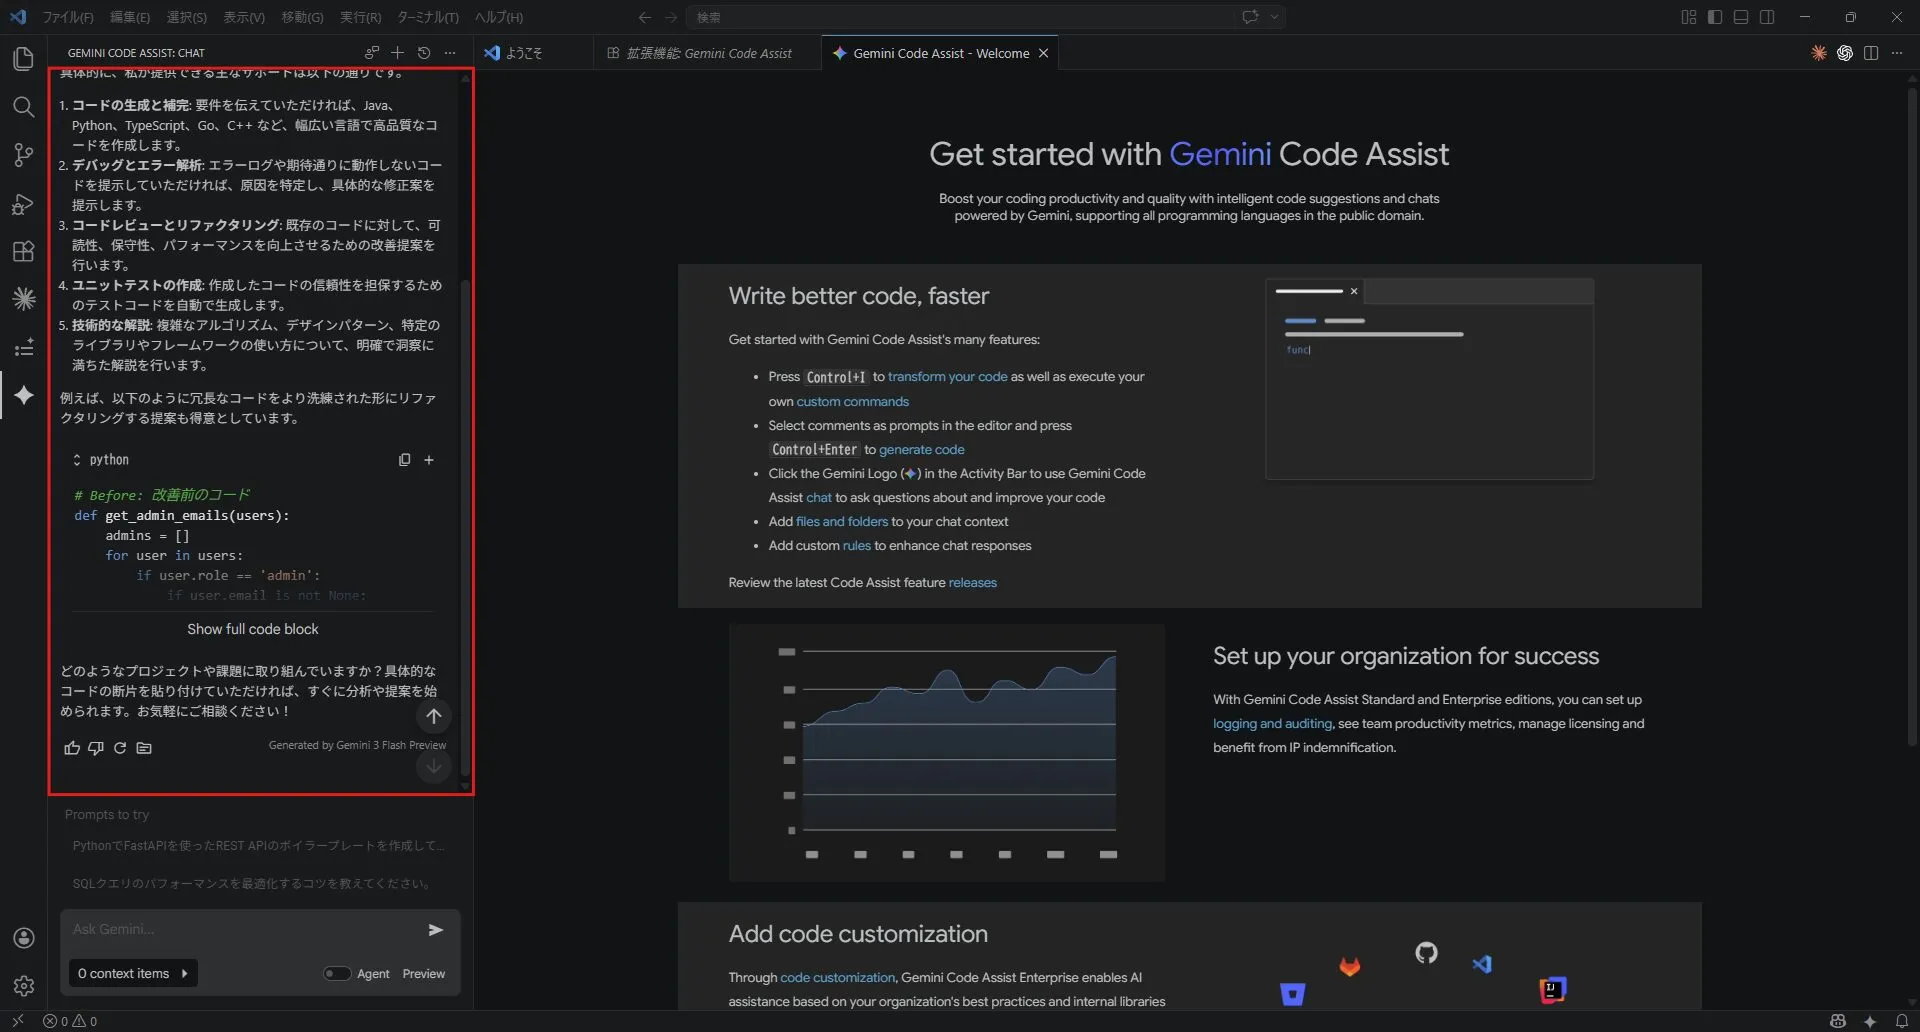
Task: Click the Copilot icon in the status bar
Action: [x=1838, y=1021]
